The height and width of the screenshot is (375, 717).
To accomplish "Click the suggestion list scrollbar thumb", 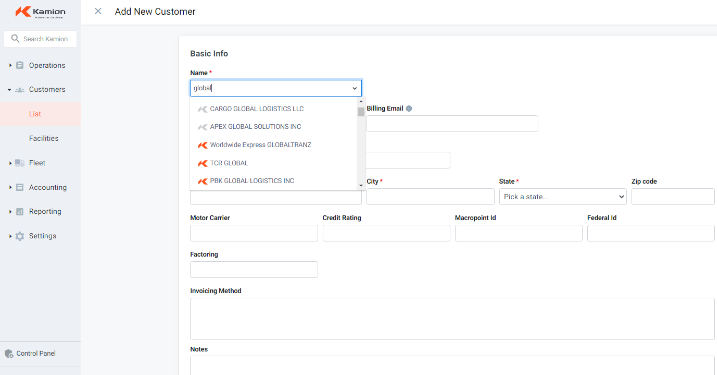I will [361, 112].
